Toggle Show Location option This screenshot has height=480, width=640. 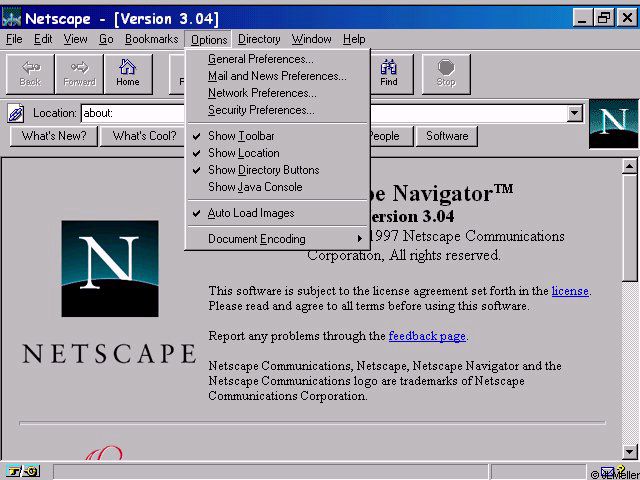point(278,153)
